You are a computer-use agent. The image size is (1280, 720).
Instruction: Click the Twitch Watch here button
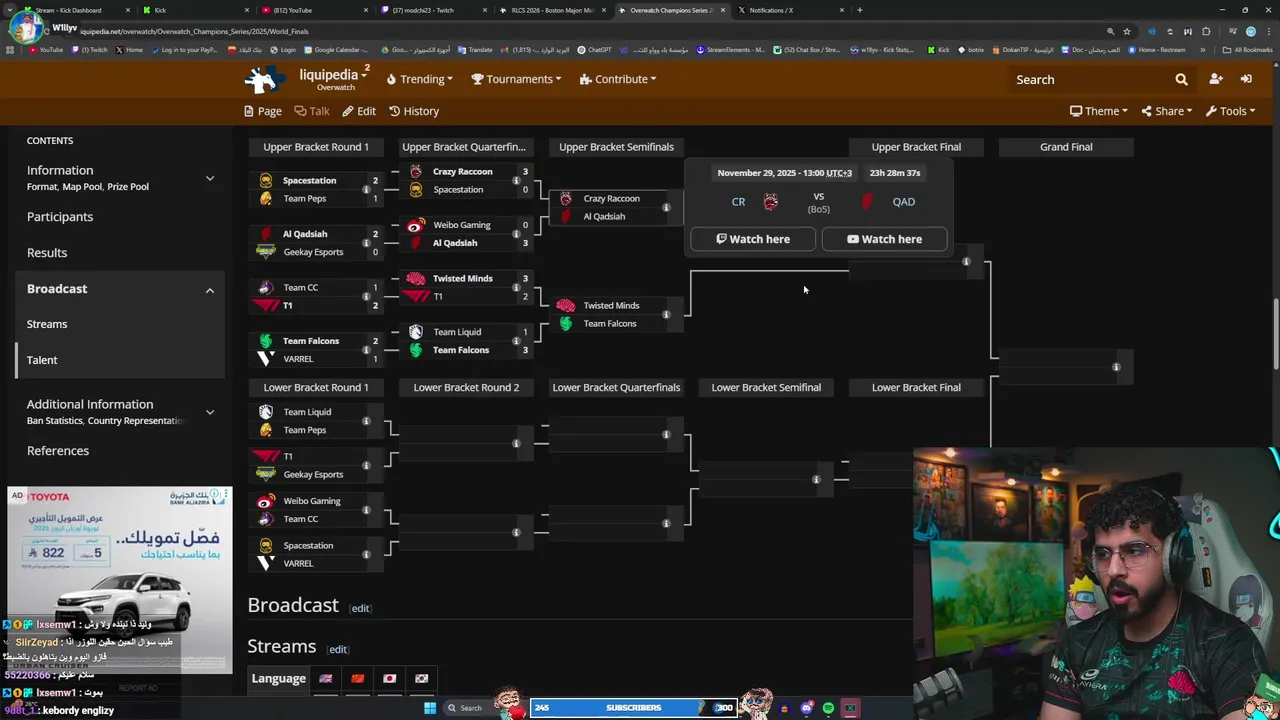pyautogui.click(x=753, y=239)
